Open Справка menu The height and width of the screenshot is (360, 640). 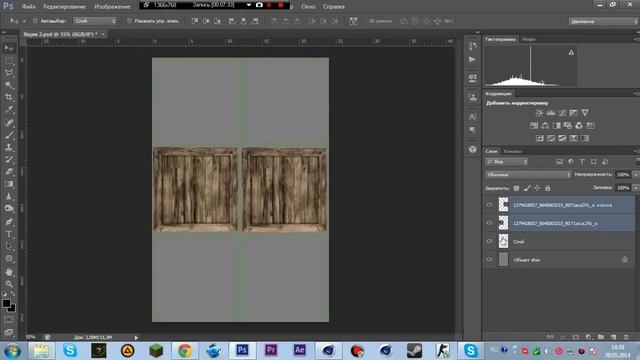tap(333, 7)
